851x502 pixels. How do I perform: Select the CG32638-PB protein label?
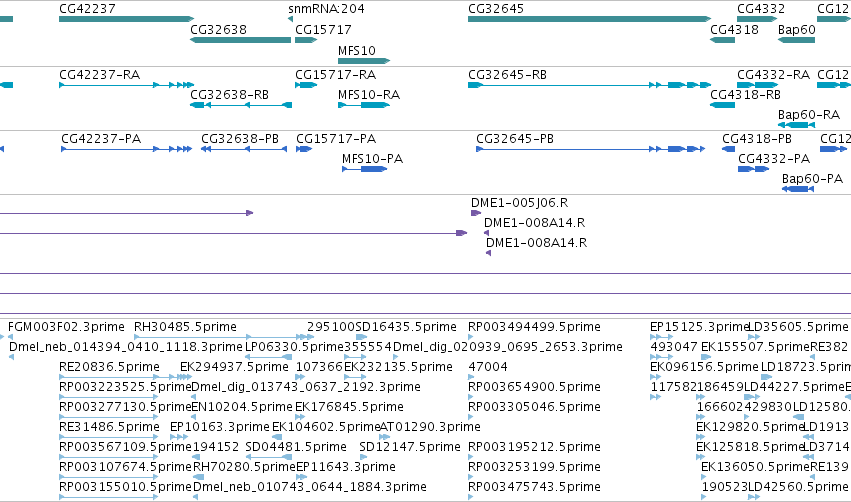tap(240, 138)
